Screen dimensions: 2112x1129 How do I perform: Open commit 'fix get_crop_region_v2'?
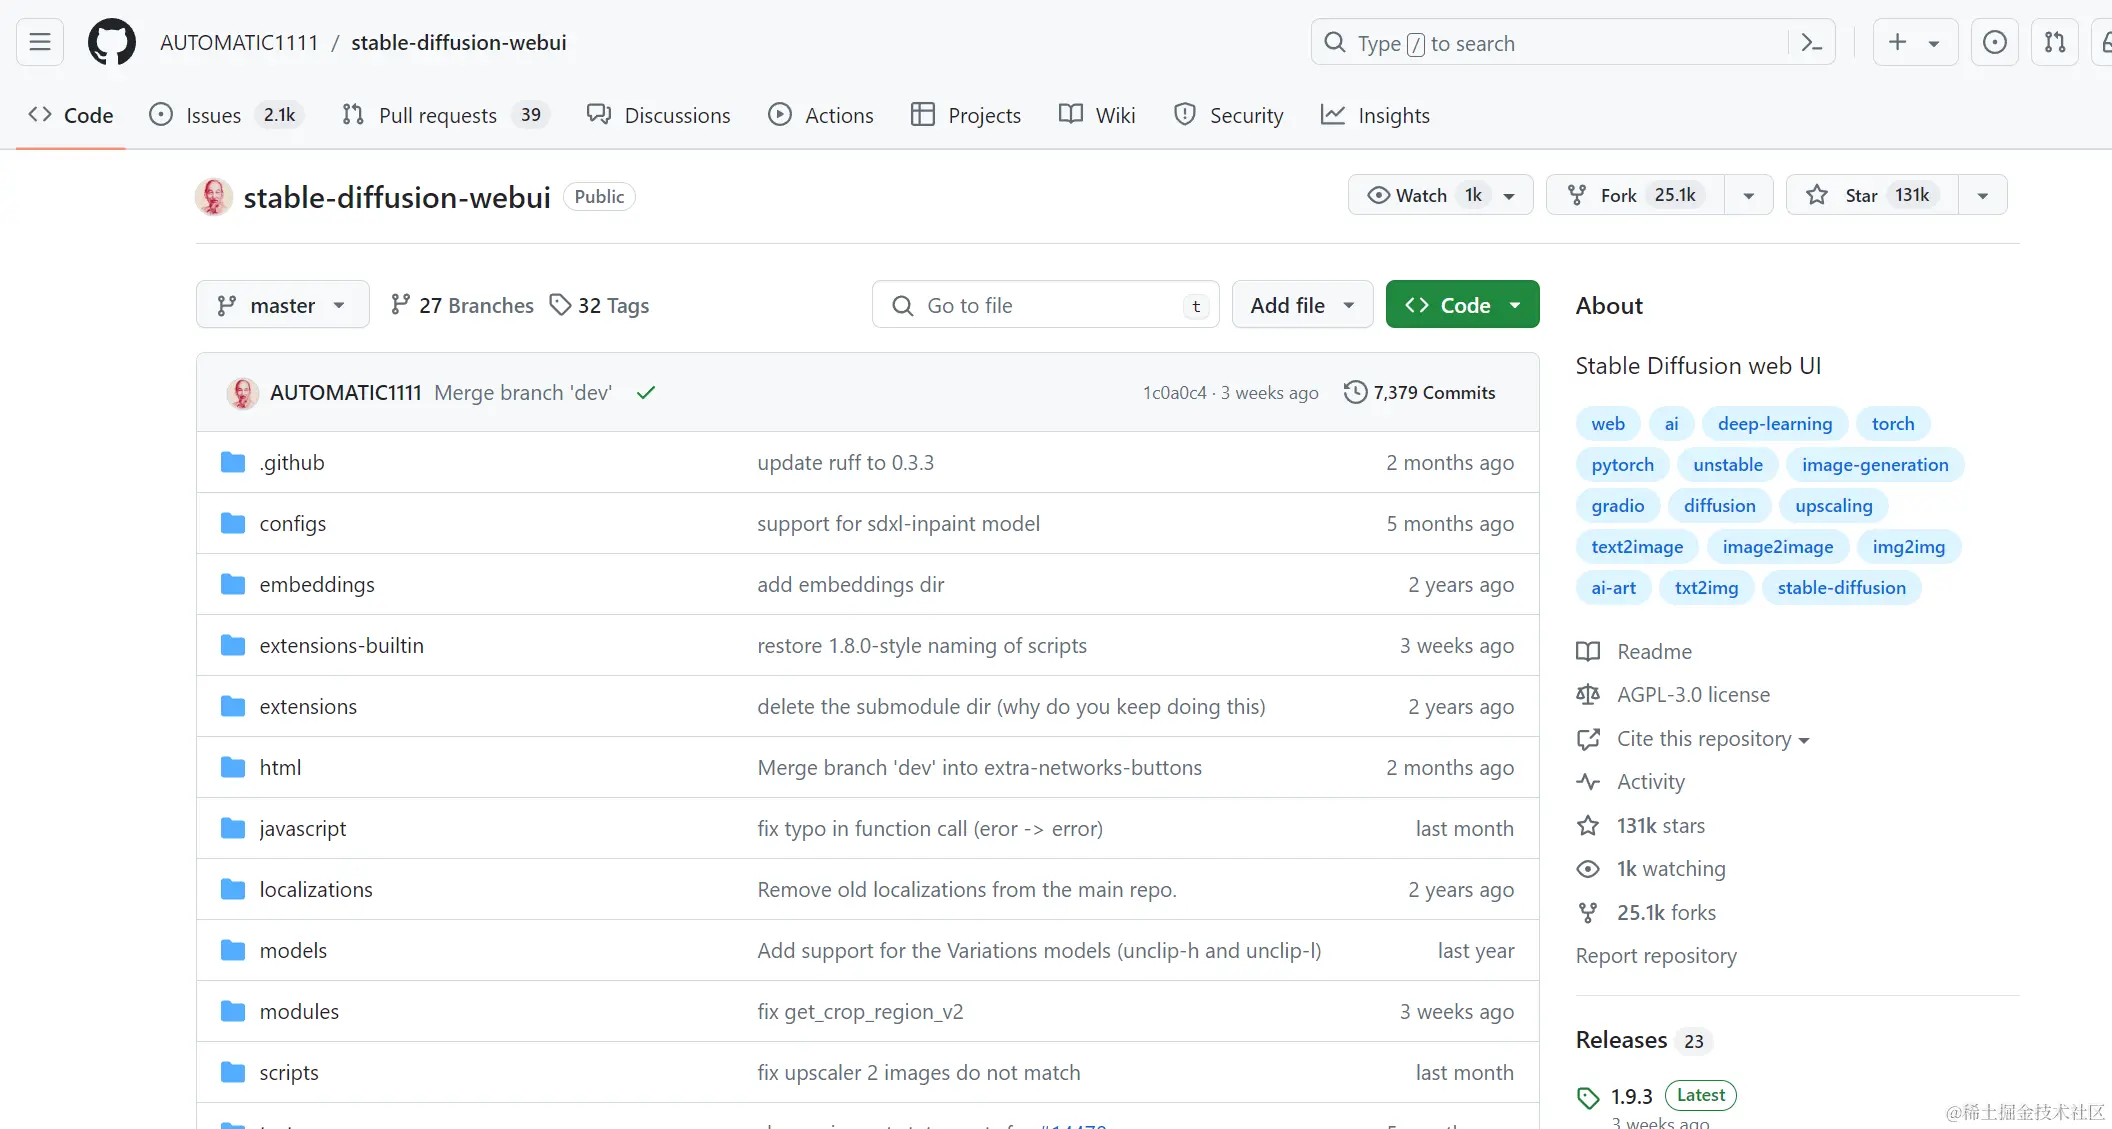pyautogui.click(x=860, y=1011)
